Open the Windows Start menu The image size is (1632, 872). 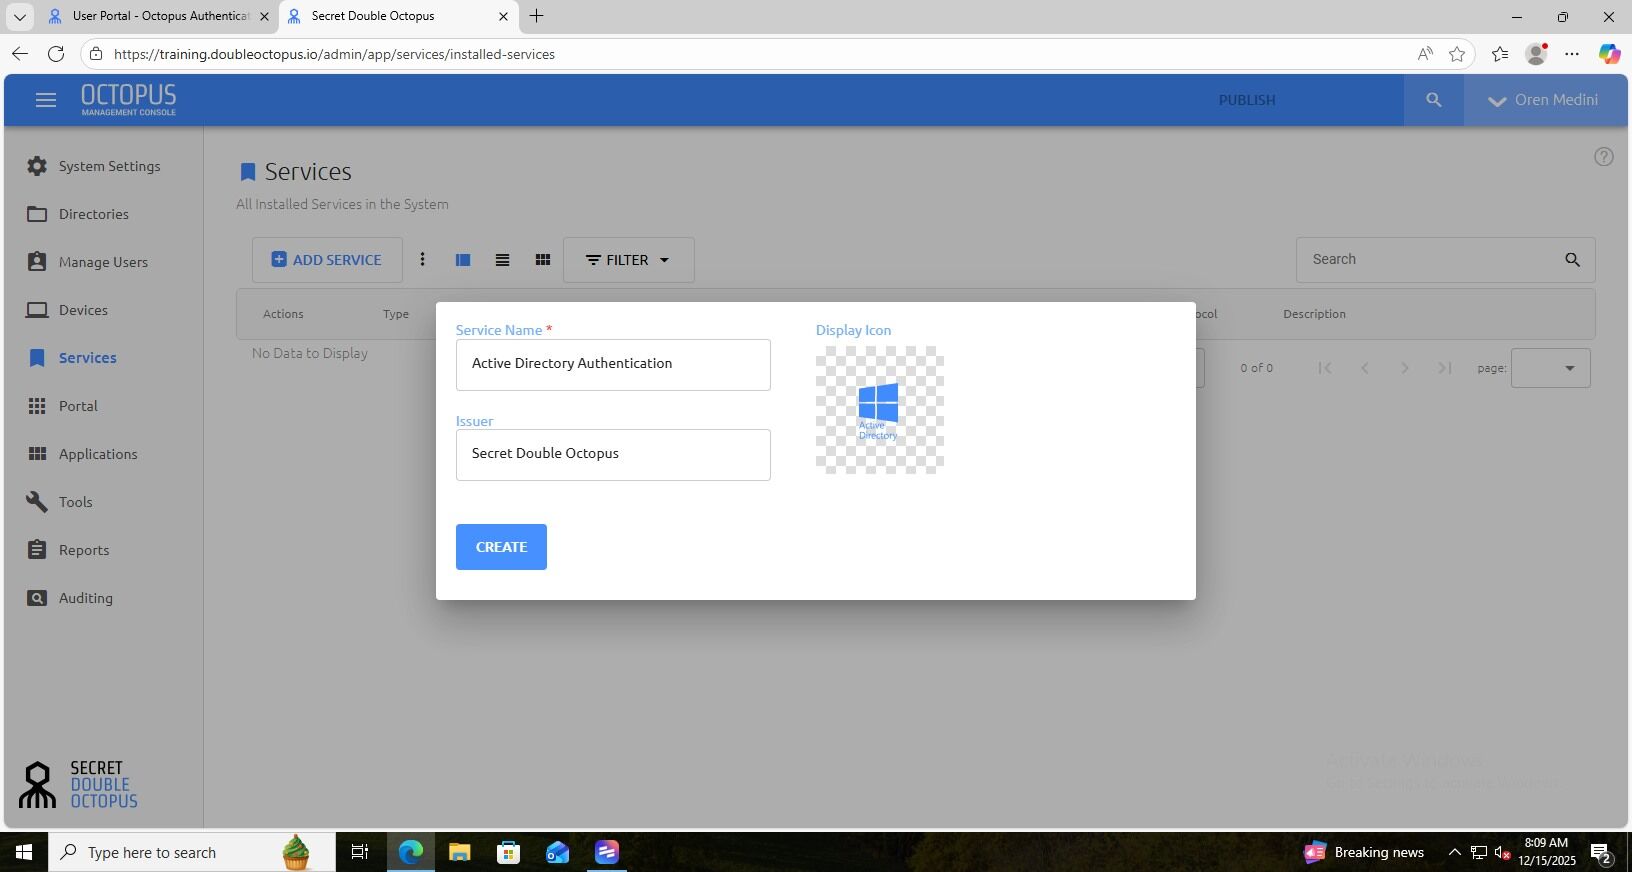24,852
